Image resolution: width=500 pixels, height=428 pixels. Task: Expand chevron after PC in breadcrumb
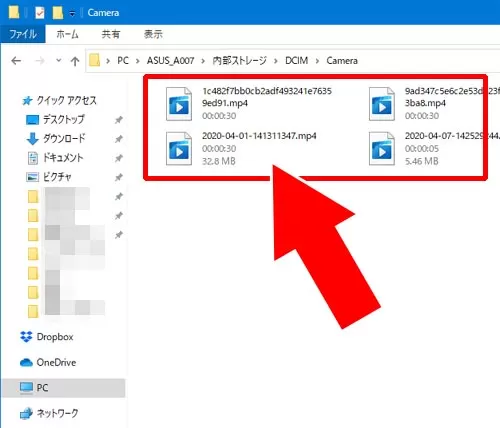tap(138, 61)
